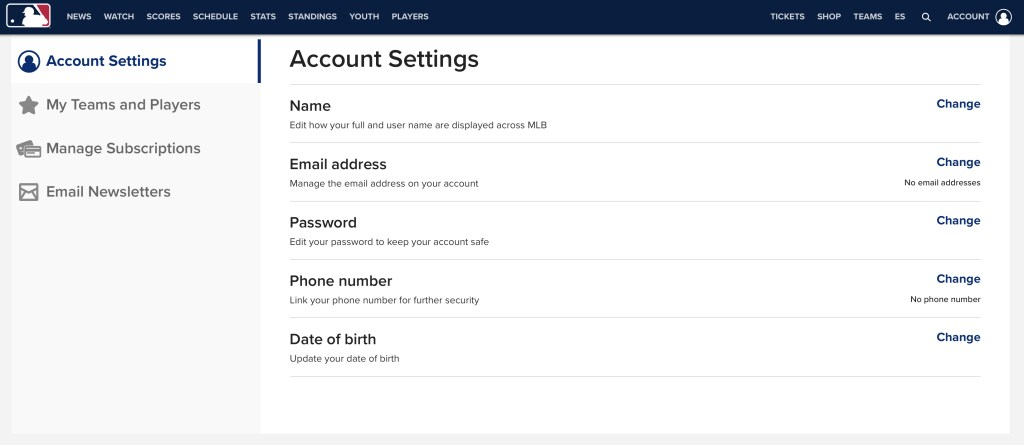Click the 'Phone number' setting title
The width and height of the screenshot is (1024, 445).
pos(341,281)
